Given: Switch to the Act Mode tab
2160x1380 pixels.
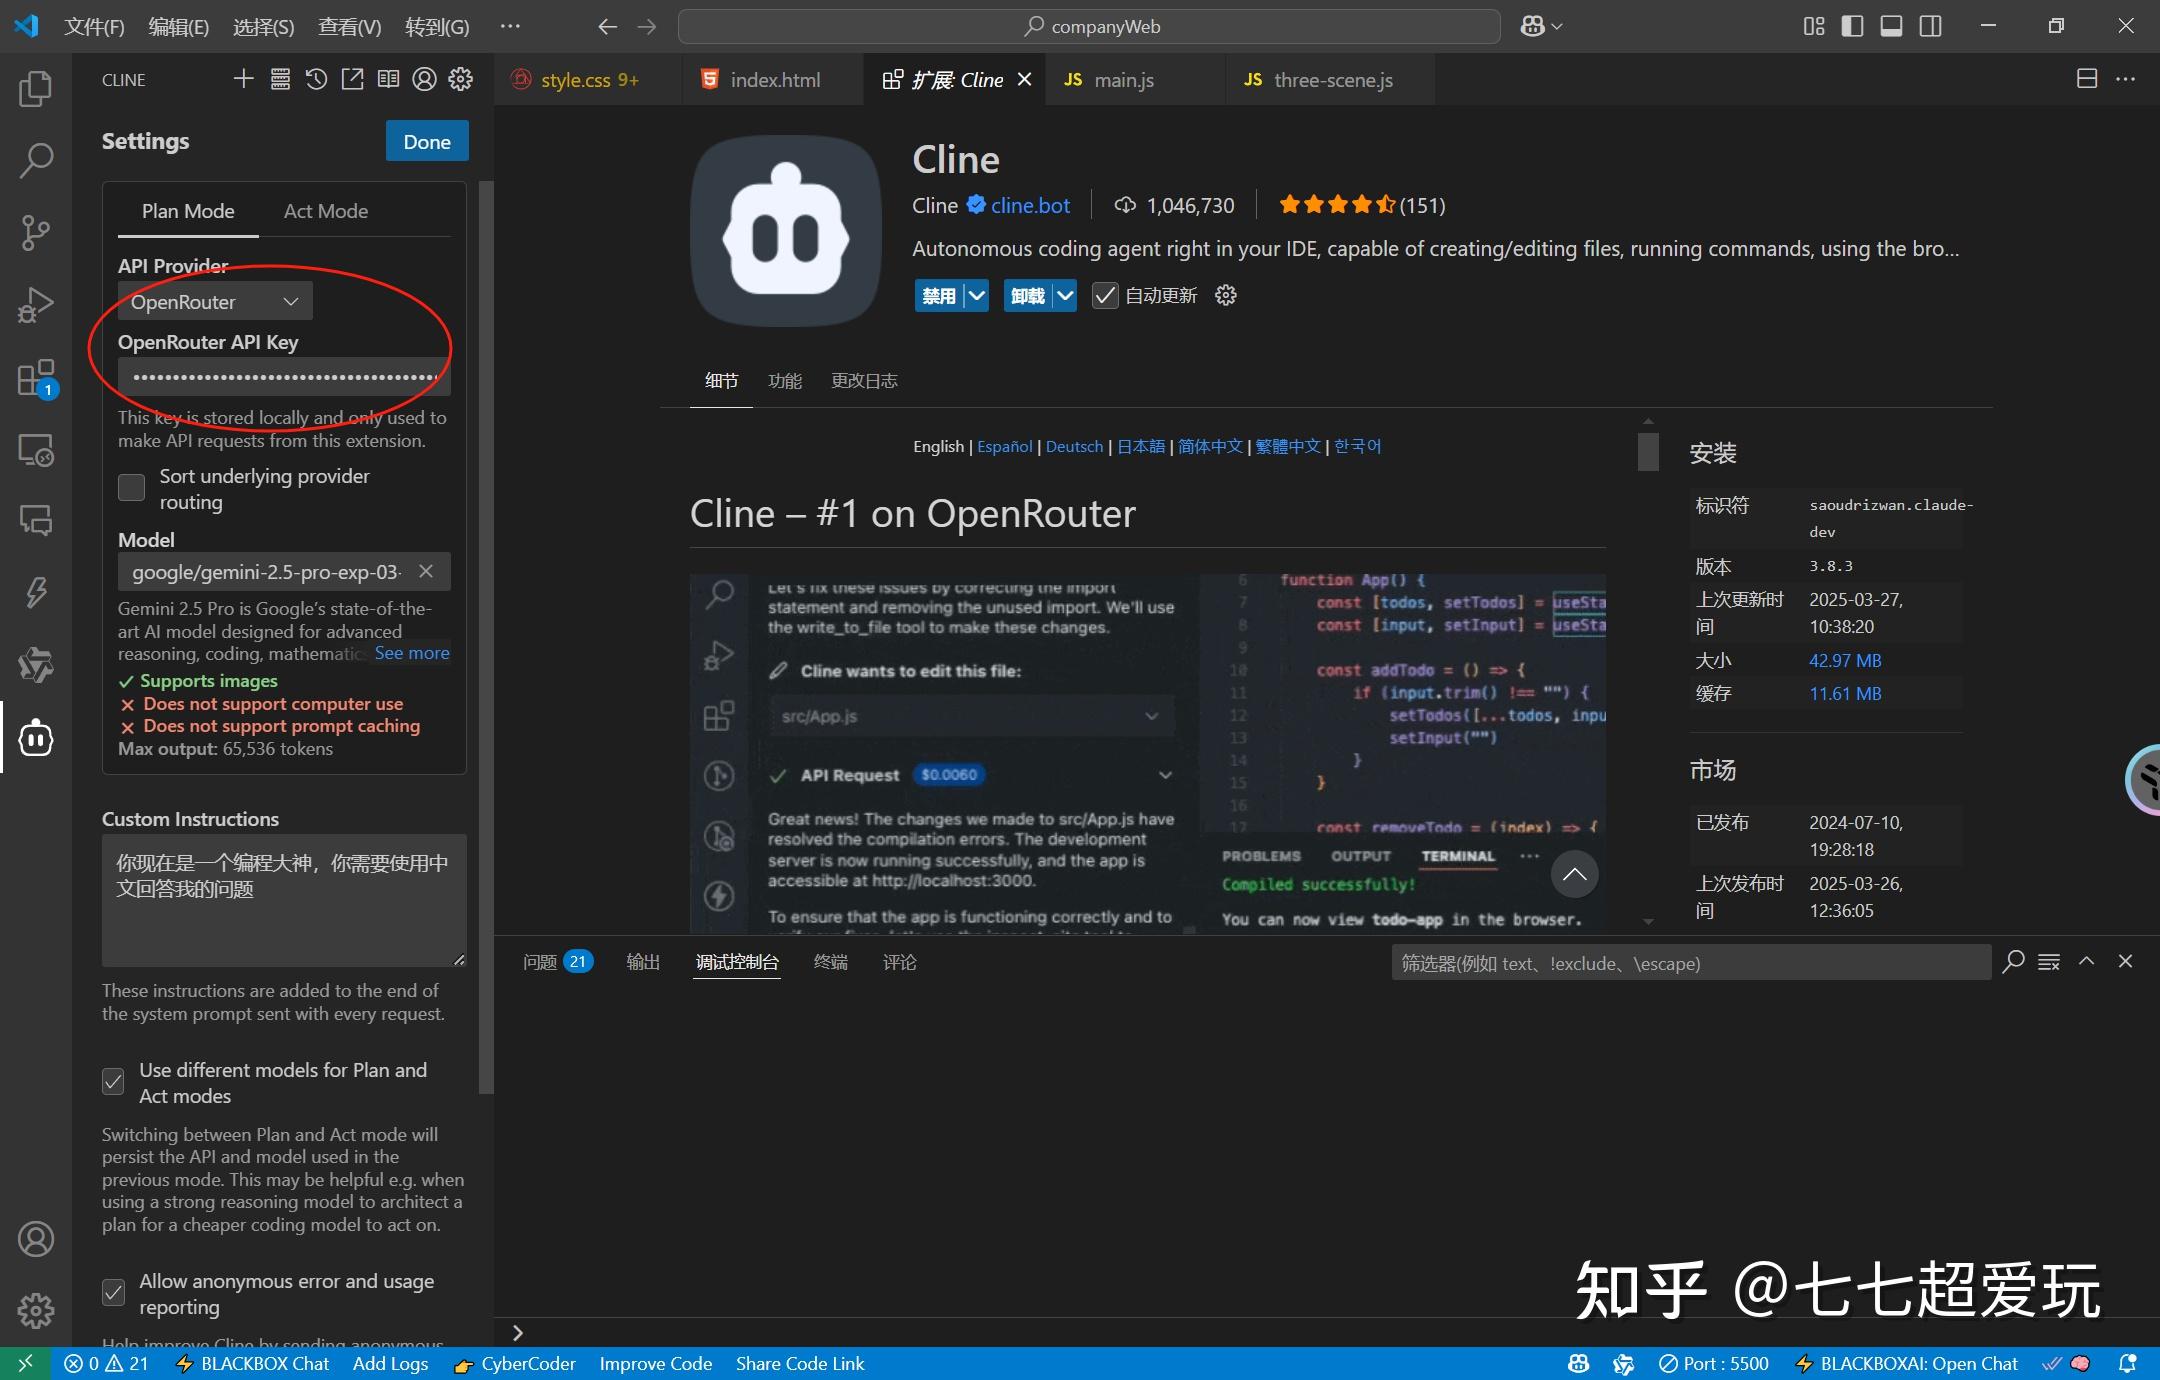Looking at the screenshot, I should click(x=324, y=211).
